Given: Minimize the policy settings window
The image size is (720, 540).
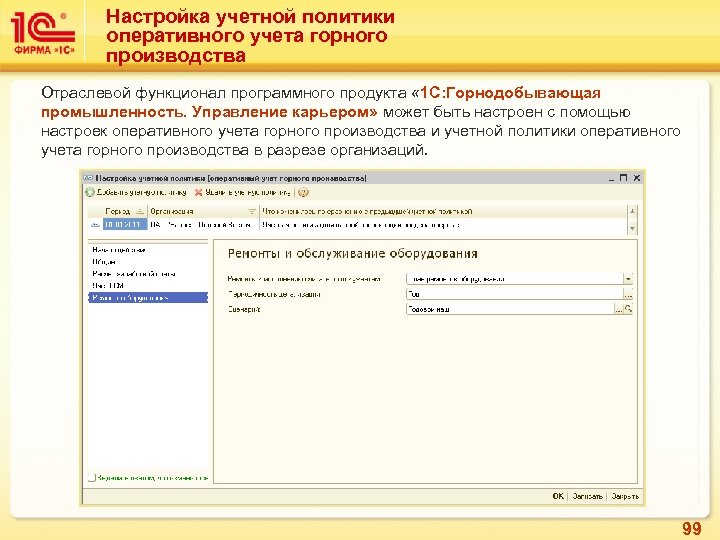Looking at the screenshot, I should 612,178.
